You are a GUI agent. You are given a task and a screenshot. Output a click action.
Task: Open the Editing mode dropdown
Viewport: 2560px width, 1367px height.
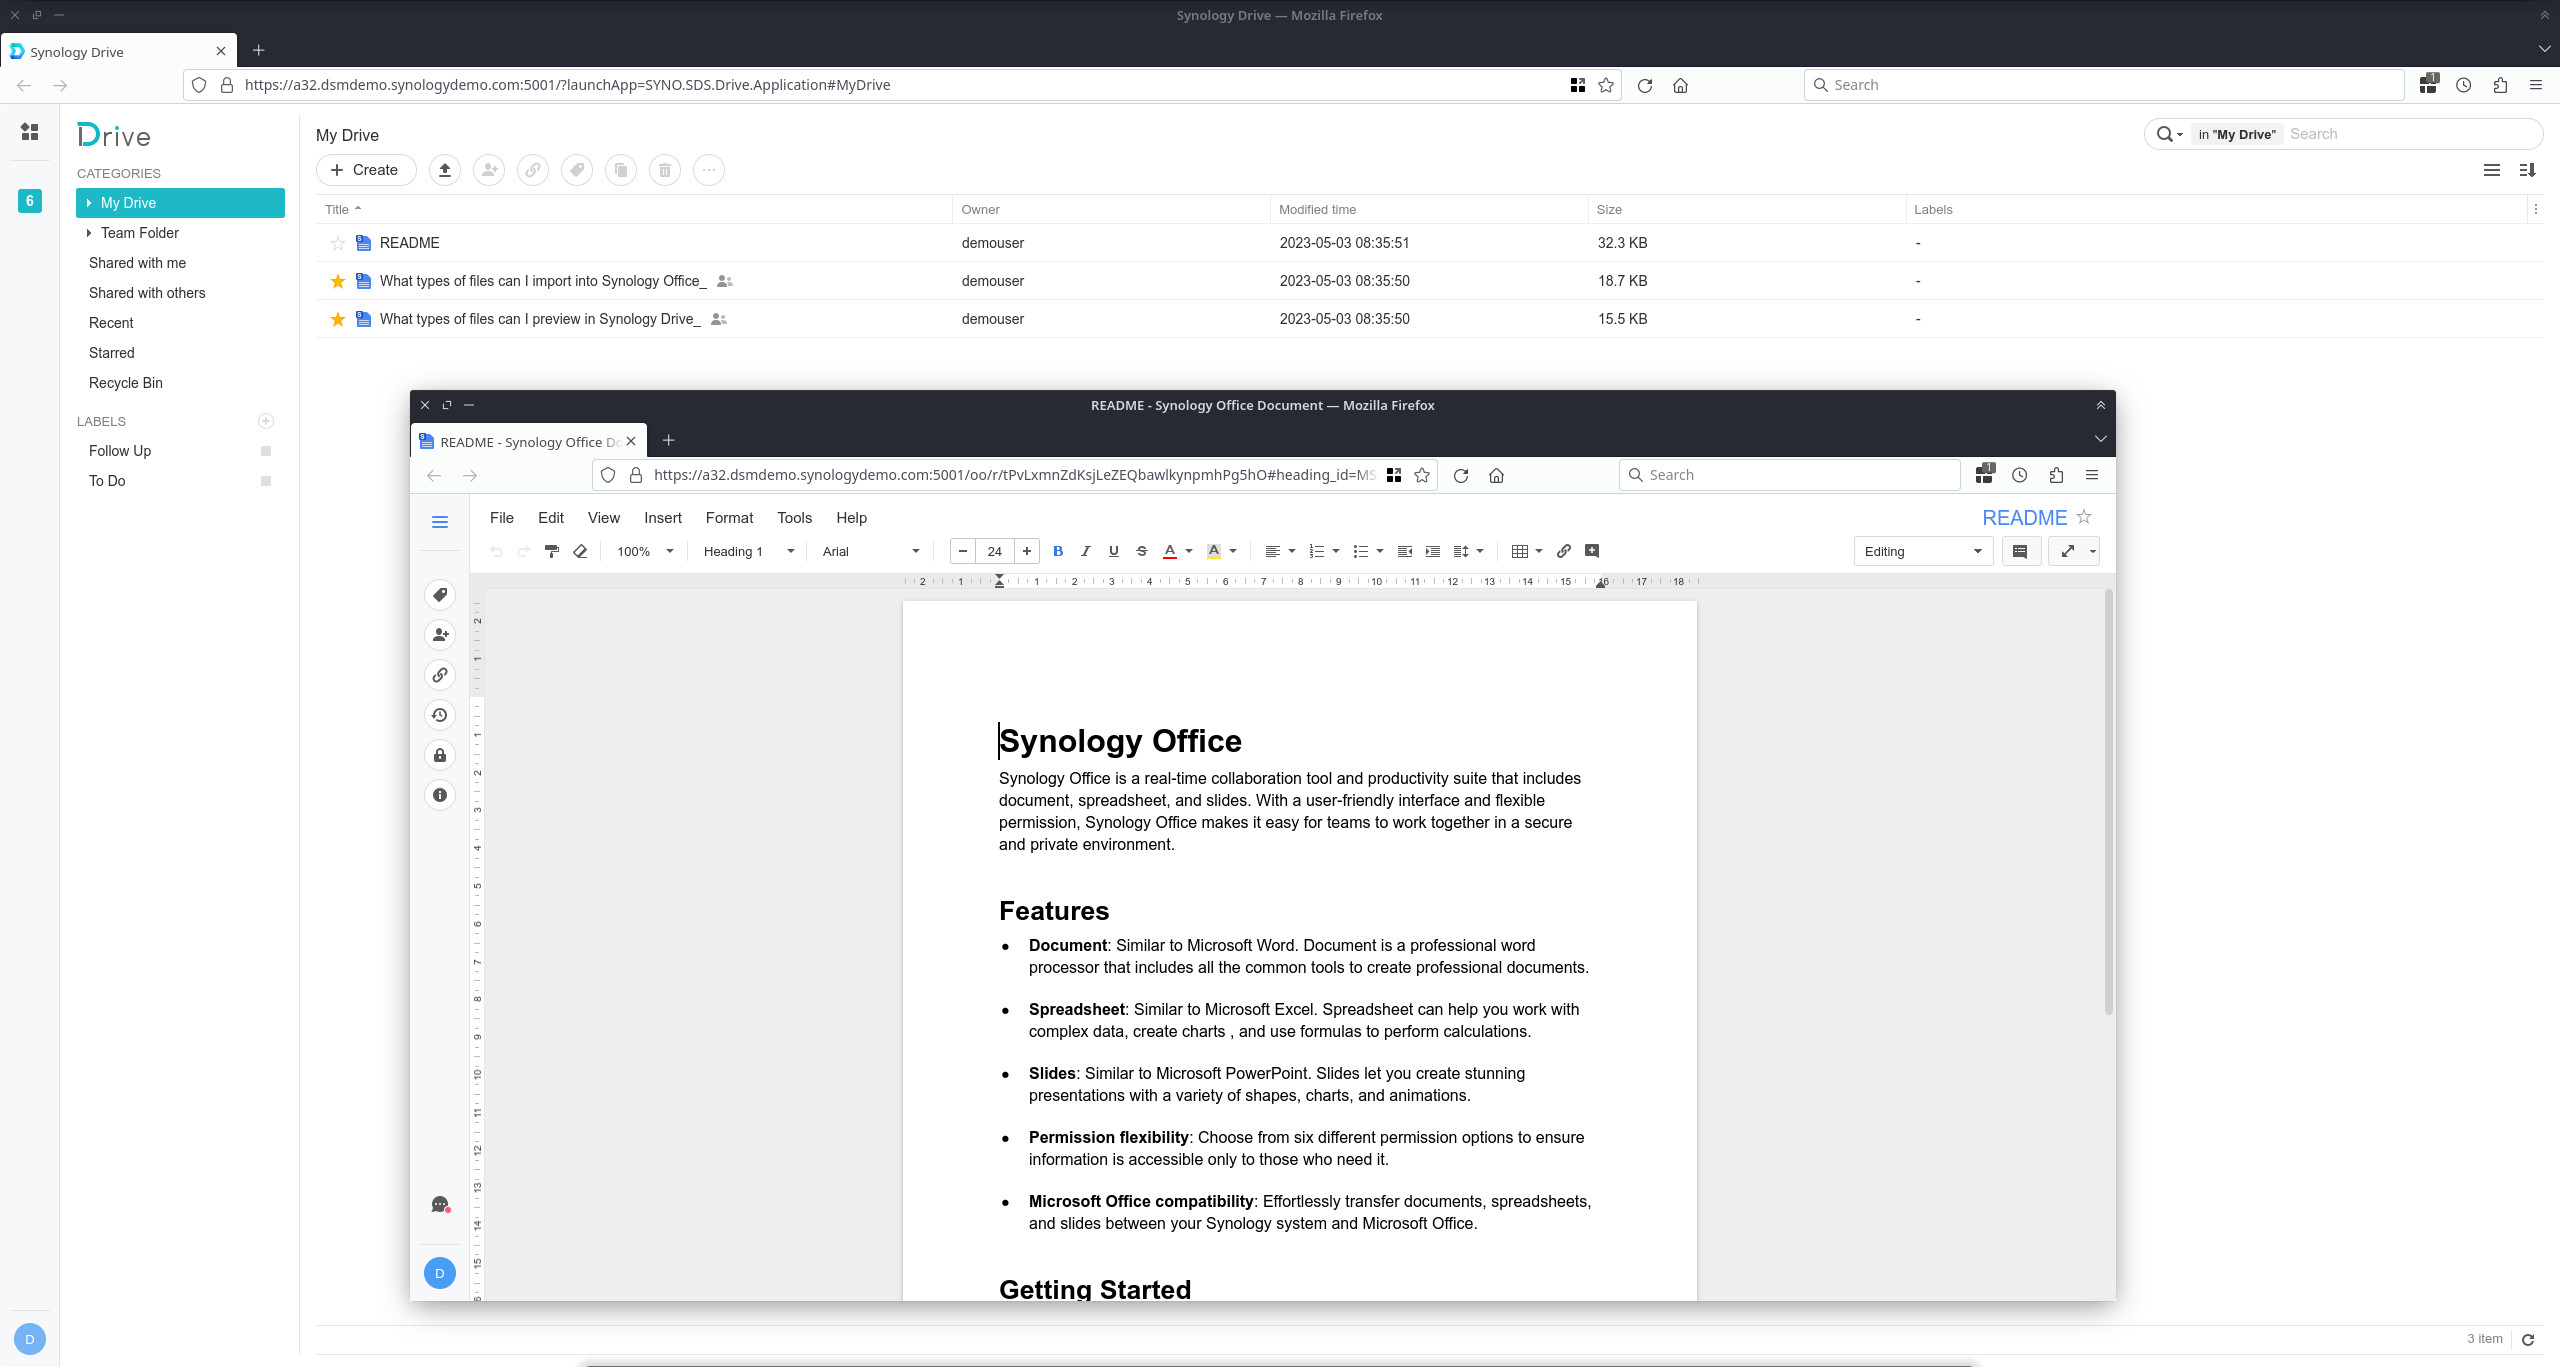tap(1923, 551)
